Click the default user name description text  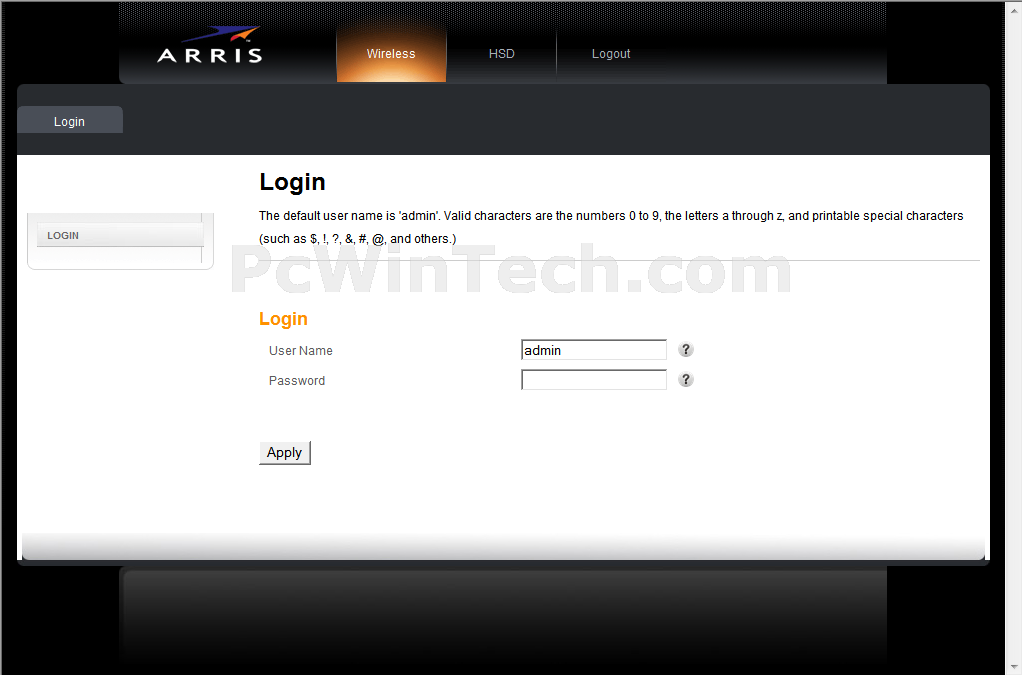tap(611, 227)
